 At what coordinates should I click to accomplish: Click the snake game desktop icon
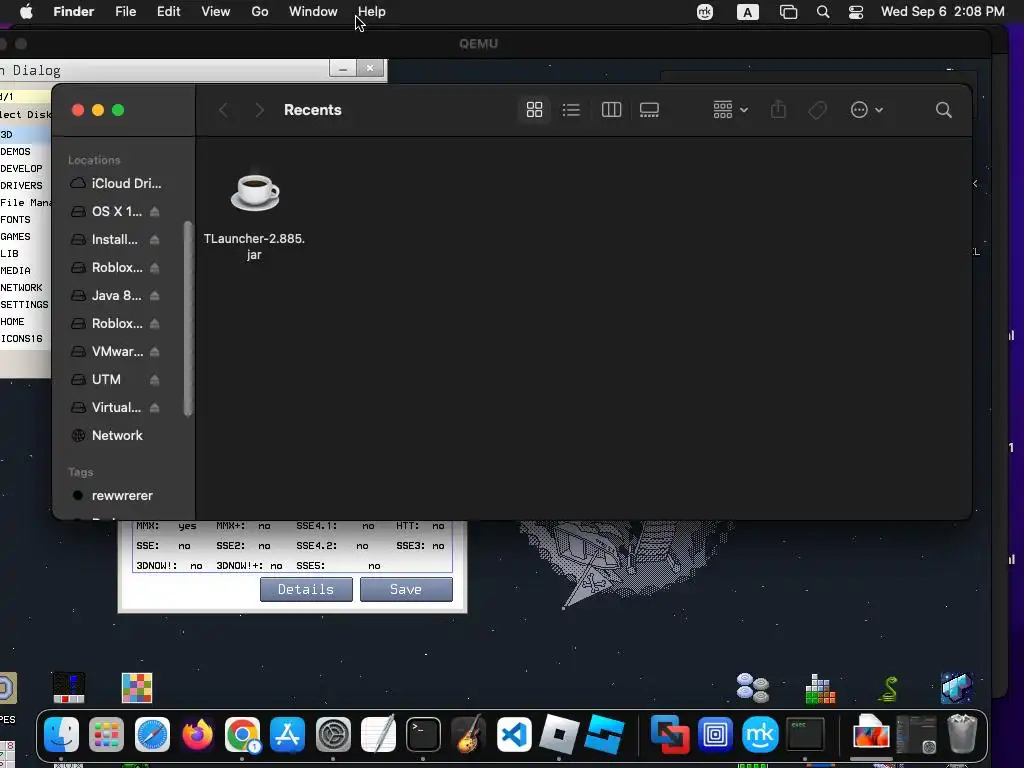(x=888, y=688)
